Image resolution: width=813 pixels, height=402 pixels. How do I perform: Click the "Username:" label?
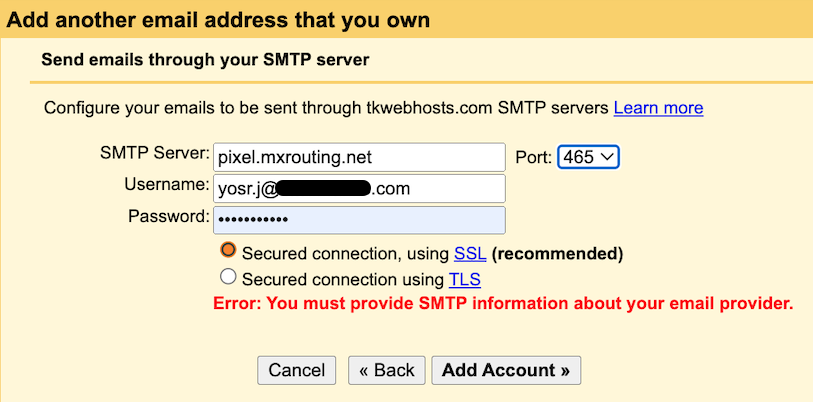[x=167, y=185]
